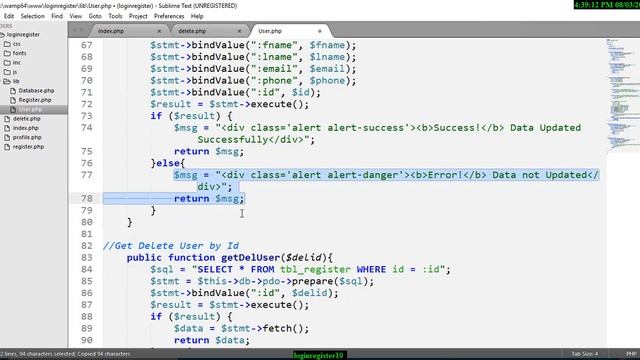Click bindValue ":phone" line
The height and width of the screenshot is (360, 640).
tap(253, 80)
